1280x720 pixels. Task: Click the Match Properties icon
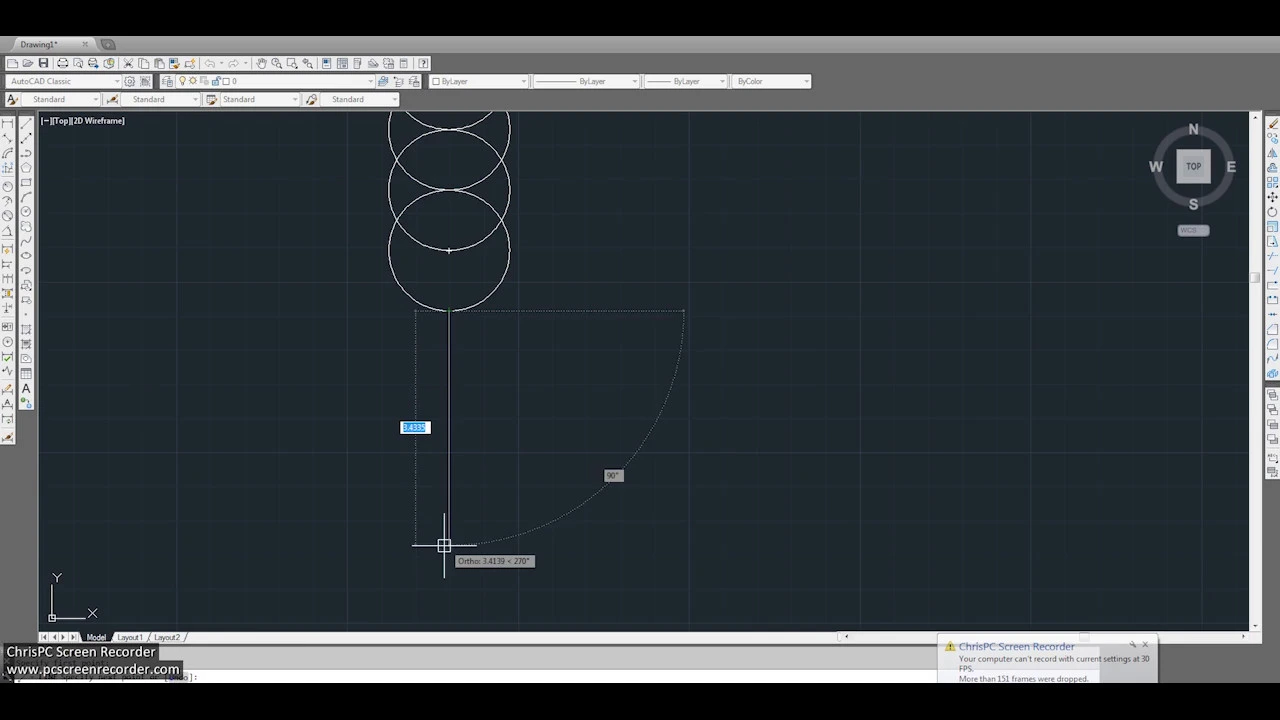(x=175, y=63)
